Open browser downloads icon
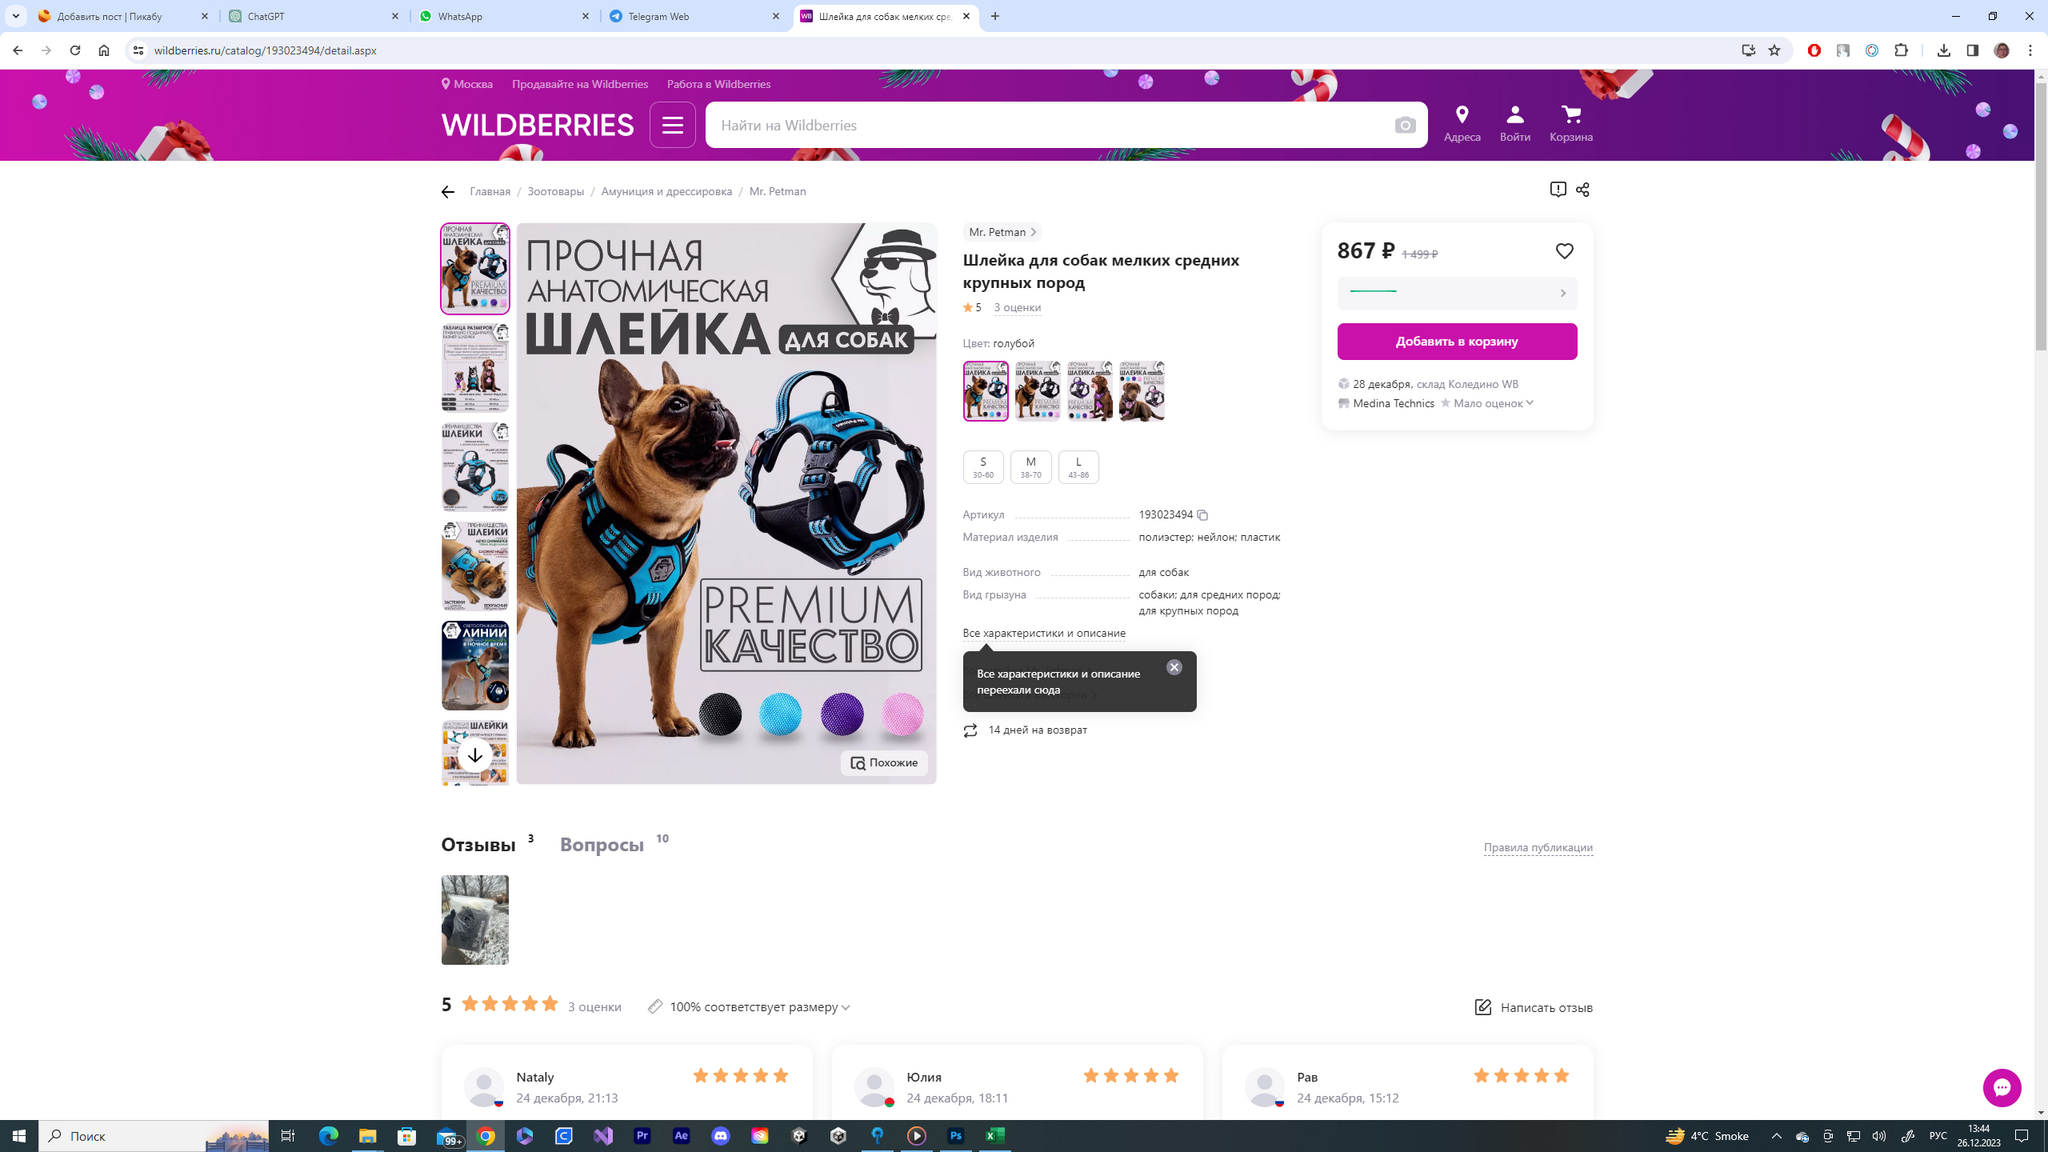Screen dimensions: 2048x1152 click(x=1943, y=50)
